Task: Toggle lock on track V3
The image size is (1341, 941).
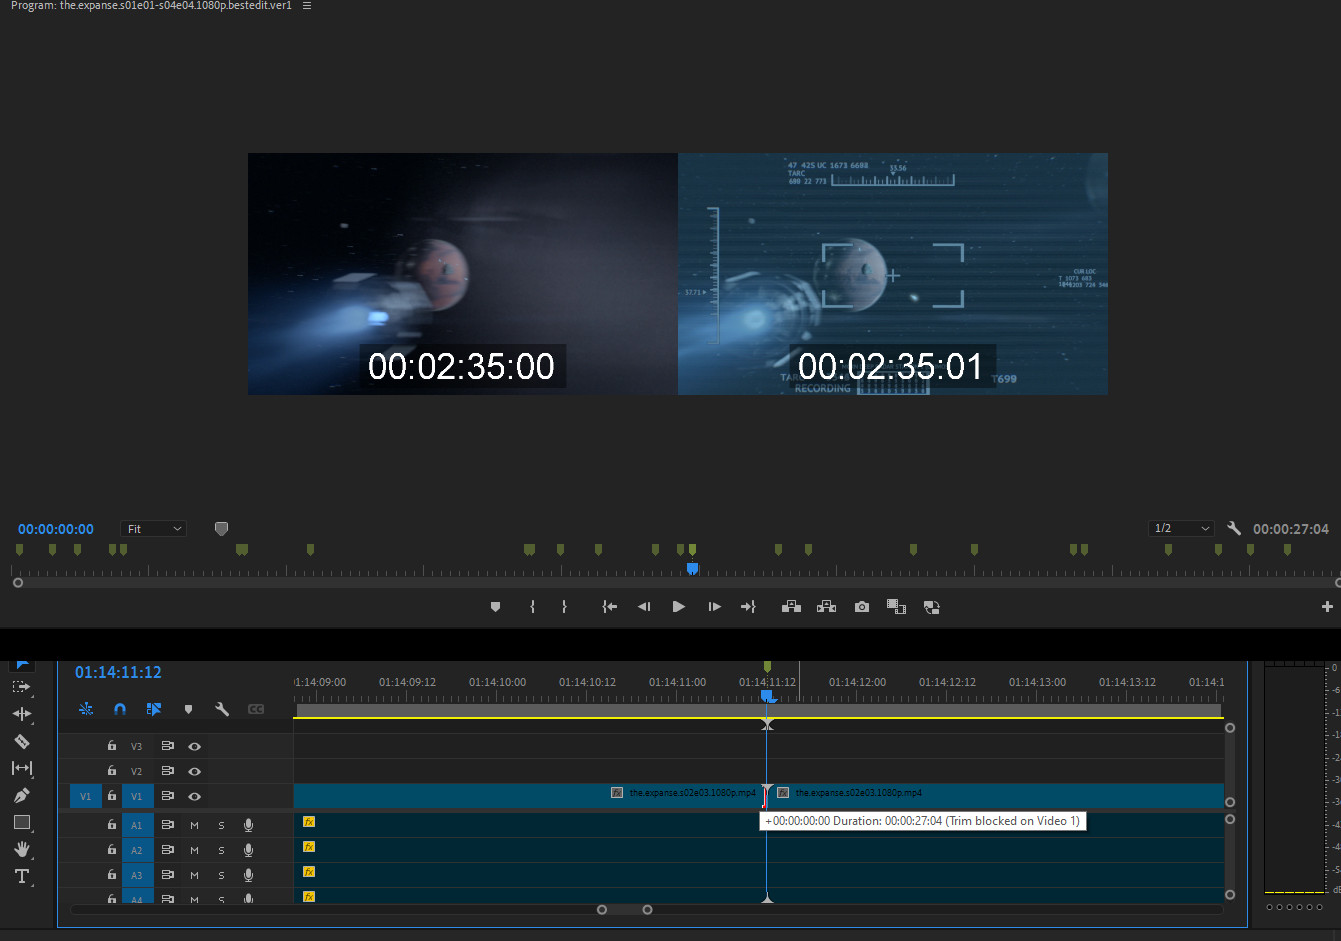Action: point(112,746)
